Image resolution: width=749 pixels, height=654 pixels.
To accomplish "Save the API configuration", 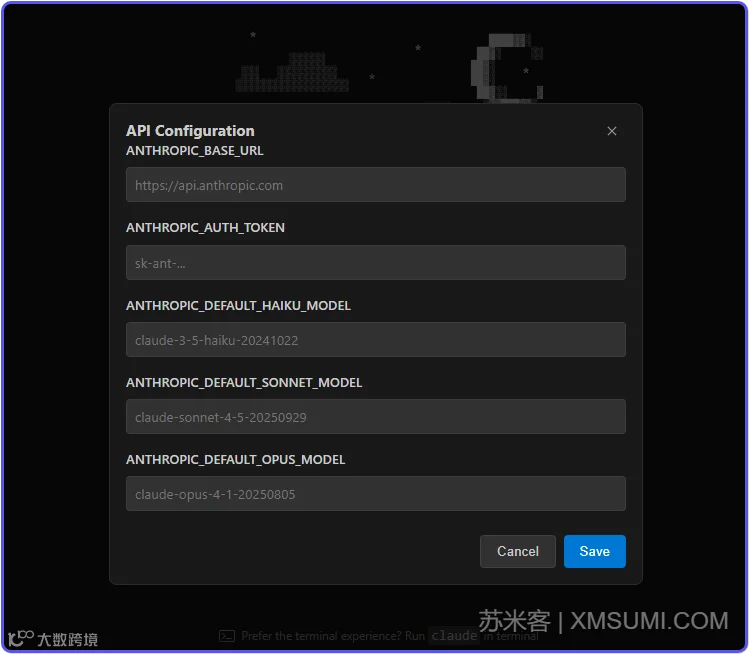I will coord(594,551).
